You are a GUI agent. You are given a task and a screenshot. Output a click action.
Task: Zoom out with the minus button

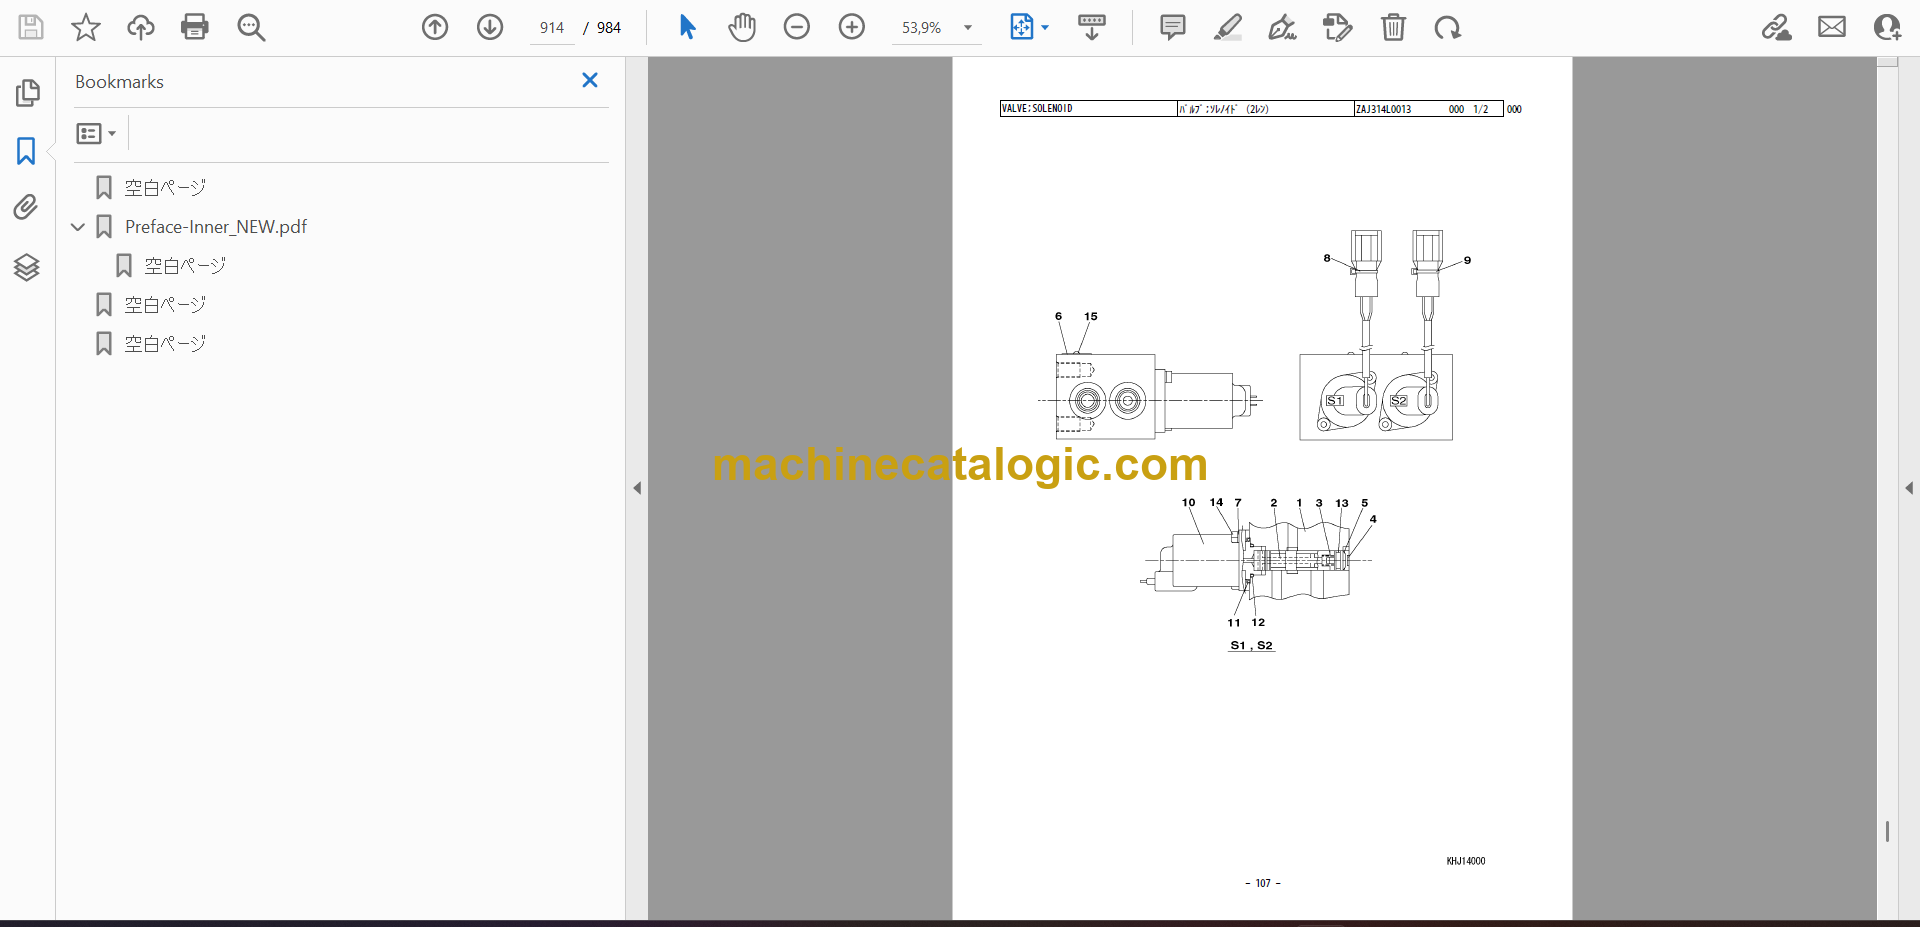click(797, 27)
